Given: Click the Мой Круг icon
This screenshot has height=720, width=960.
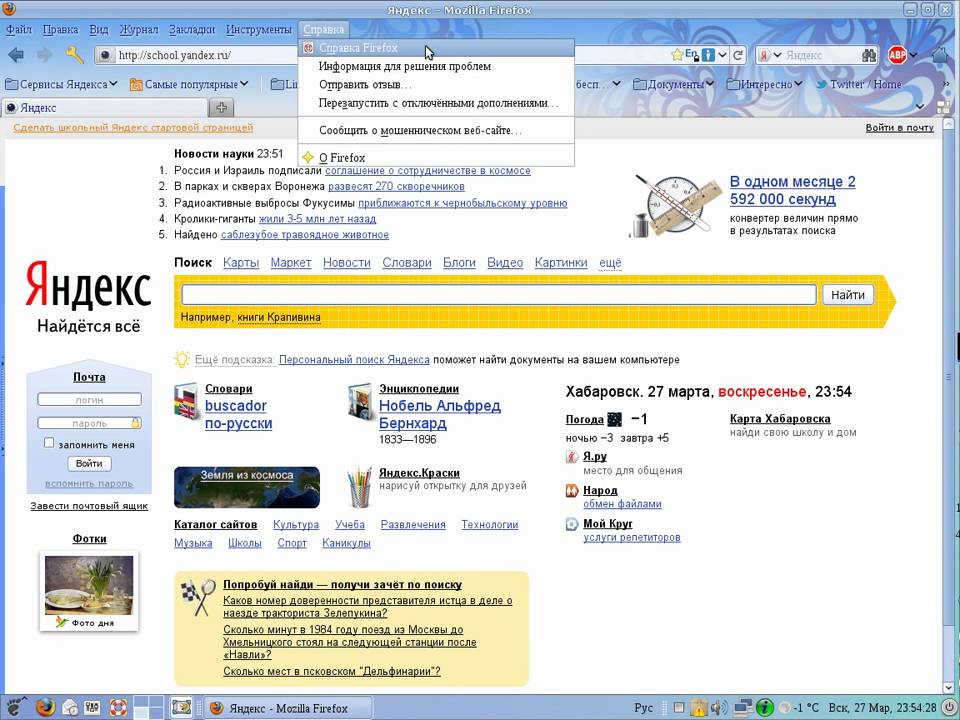Looking at the screenshot, I should pos(572,524).
